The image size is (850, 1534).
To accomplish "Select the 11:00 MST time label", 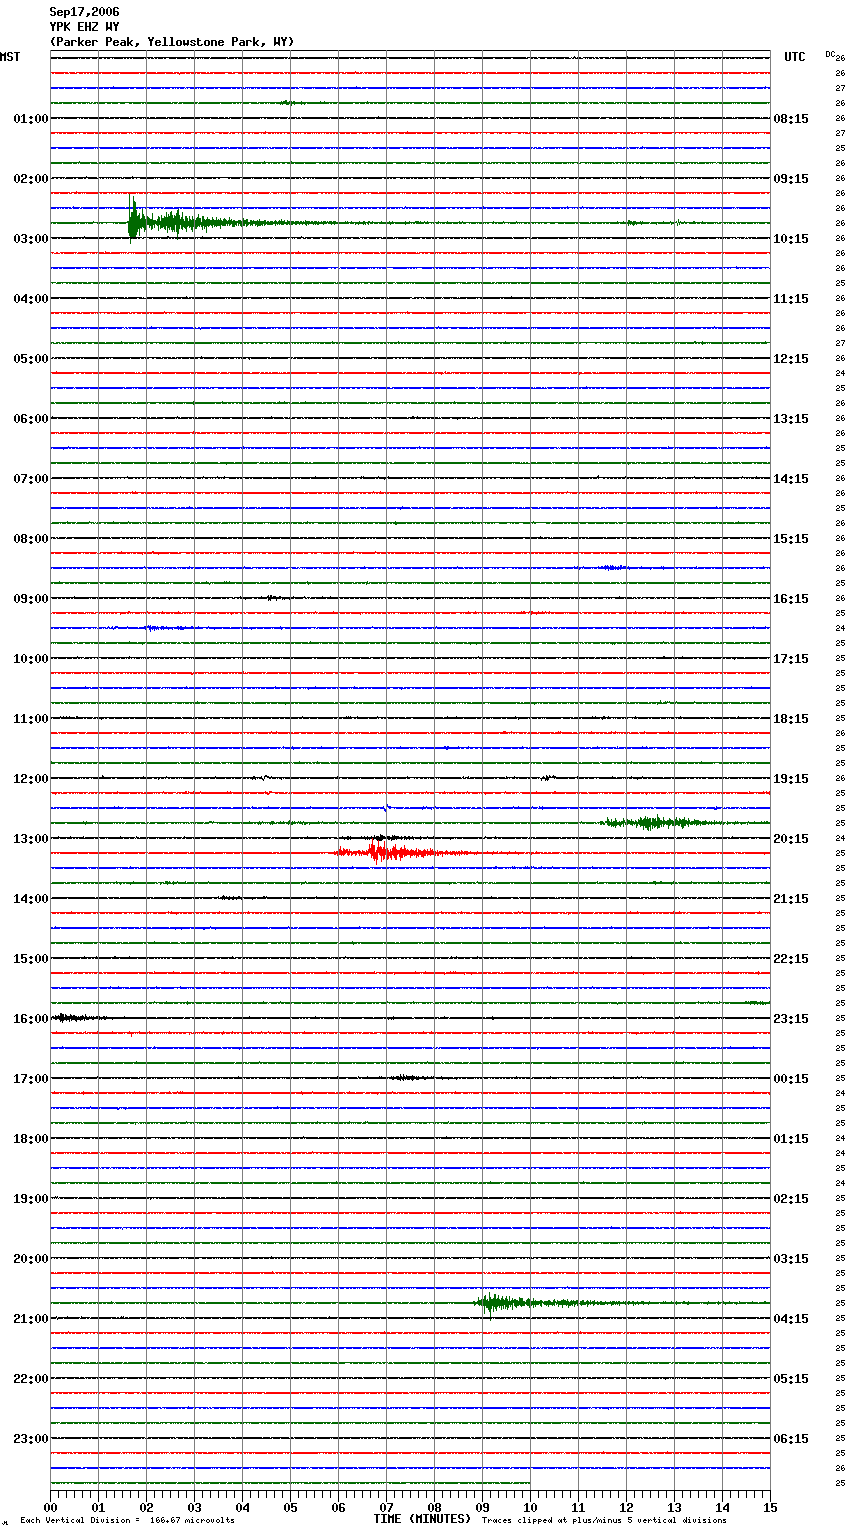I will (x=31, y=719).
